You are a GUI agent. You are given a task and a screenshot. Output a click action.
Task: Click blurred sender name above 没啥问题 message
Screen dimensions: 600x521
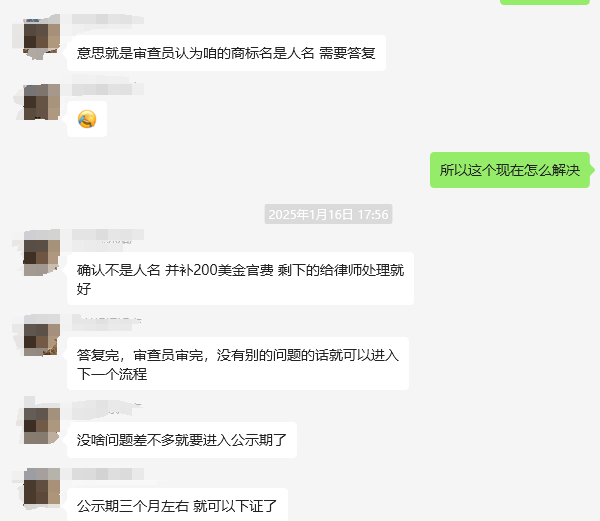107,407
